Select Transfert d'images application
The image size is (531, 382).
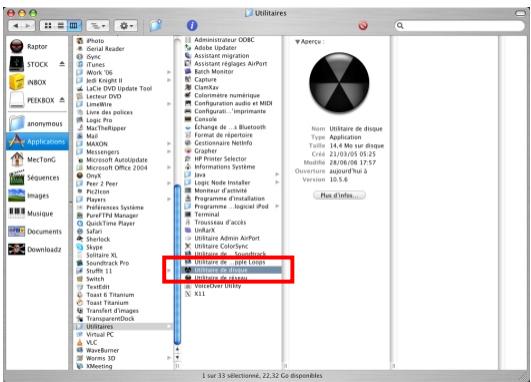112,311
